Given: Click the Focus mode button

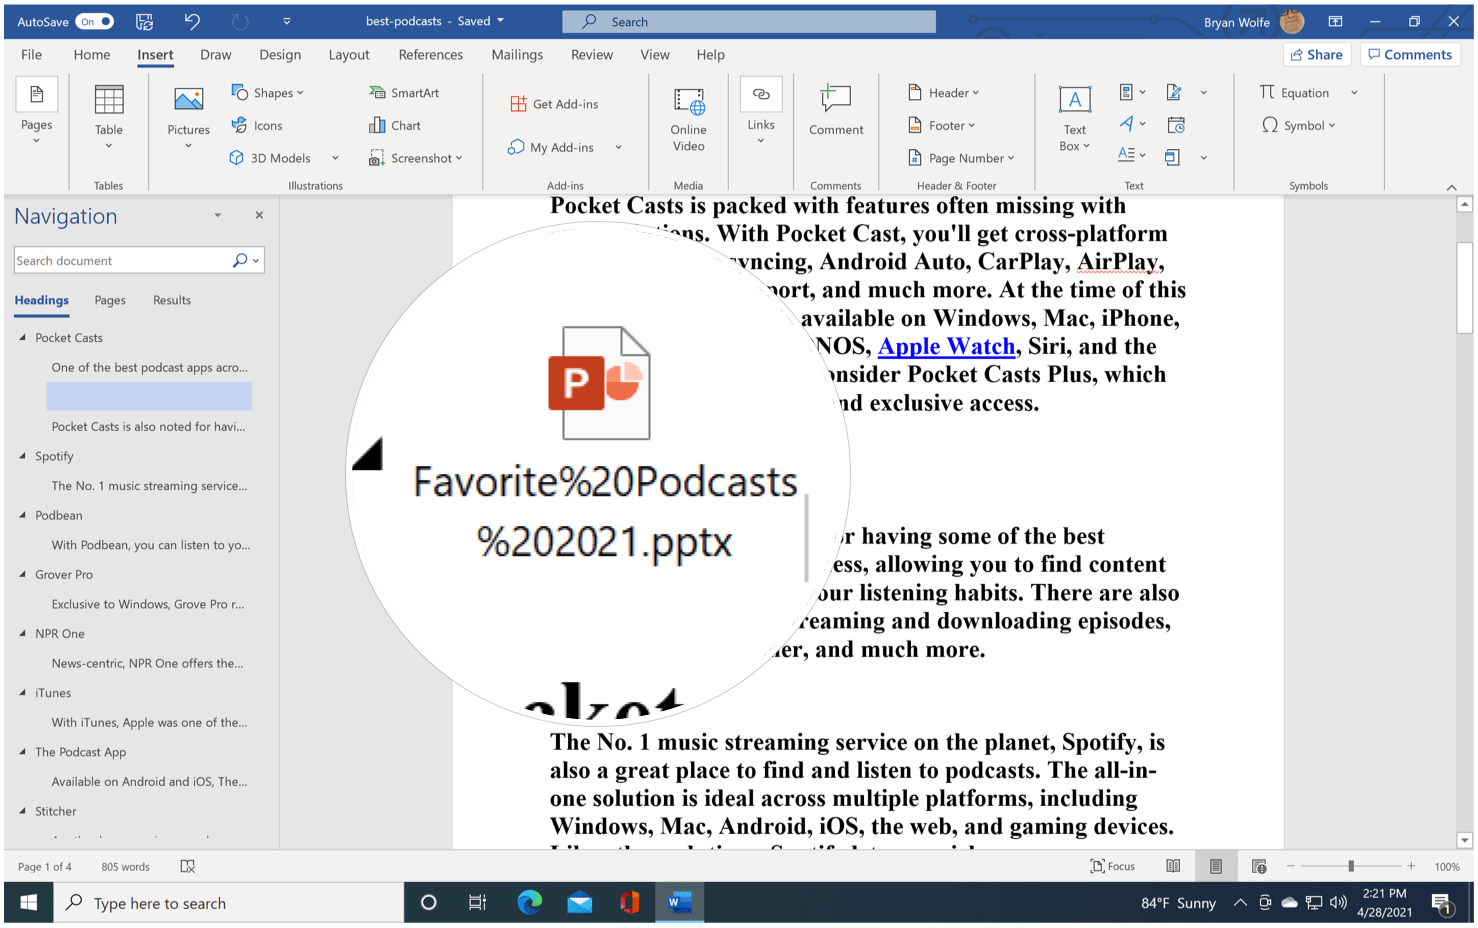Looking at the screenshot, I should point(1113,866).
